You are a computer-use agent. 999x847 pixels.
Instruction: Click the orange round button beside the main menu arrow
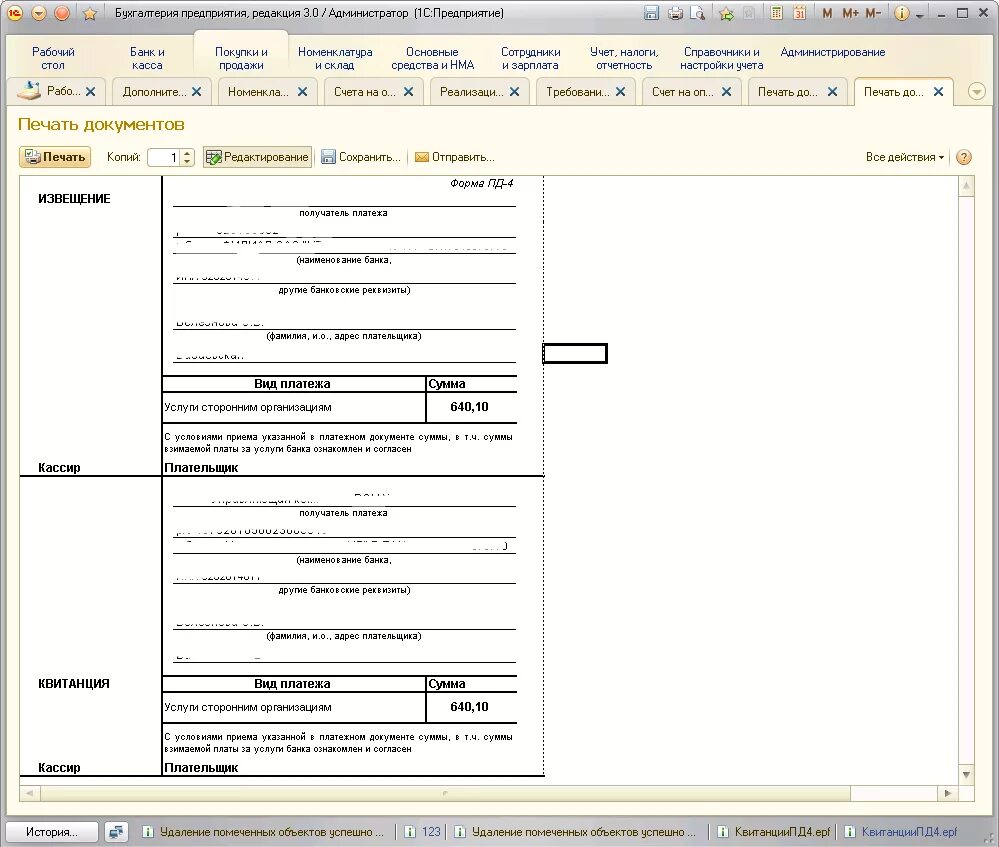point(62,13)
